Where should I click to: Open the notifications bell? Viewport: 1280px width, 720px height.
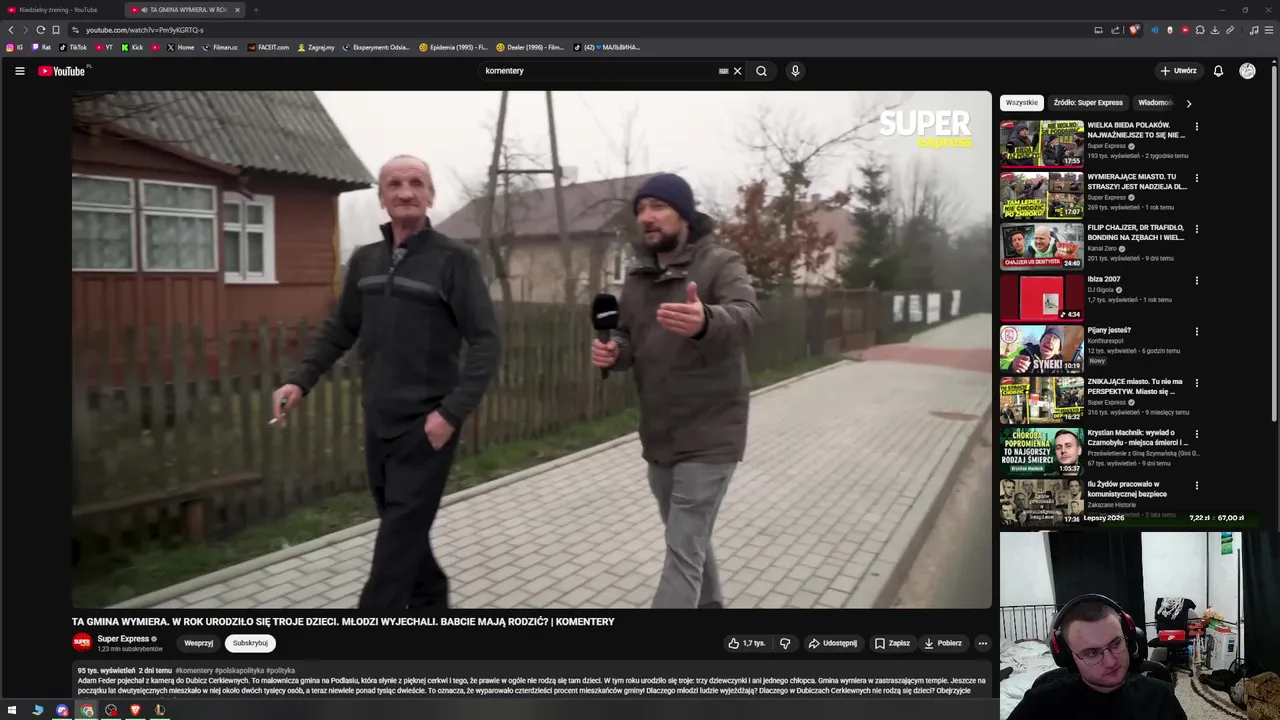pos(1218,71)
